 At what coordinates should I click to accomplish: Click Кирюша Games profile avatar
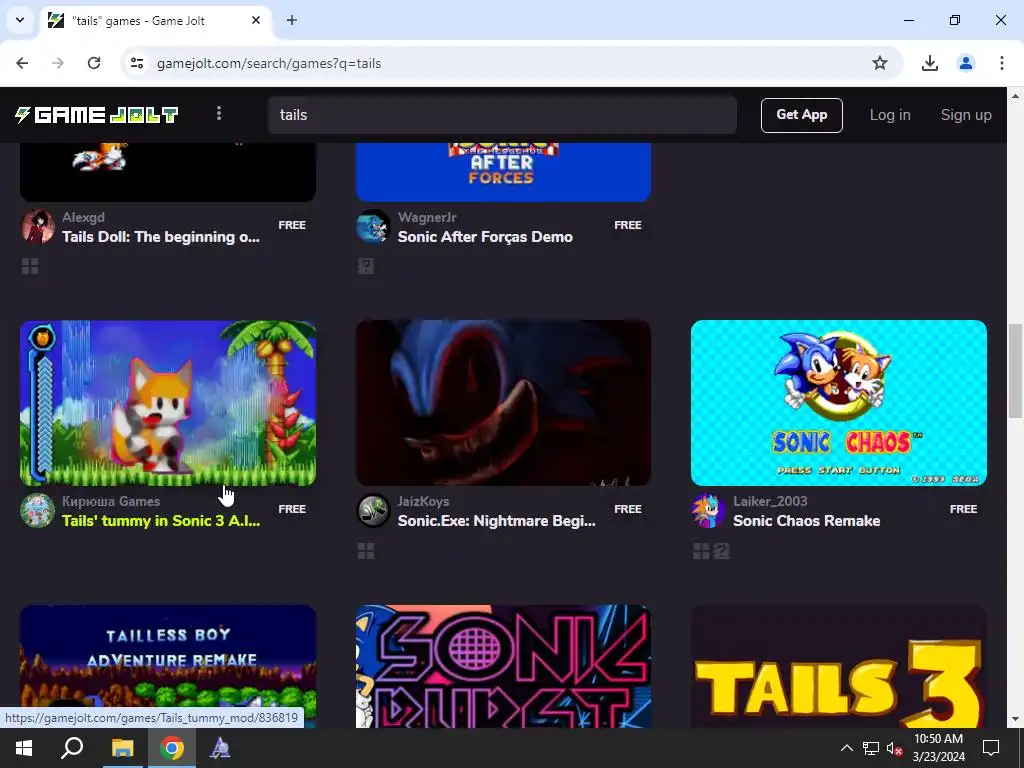37,511
